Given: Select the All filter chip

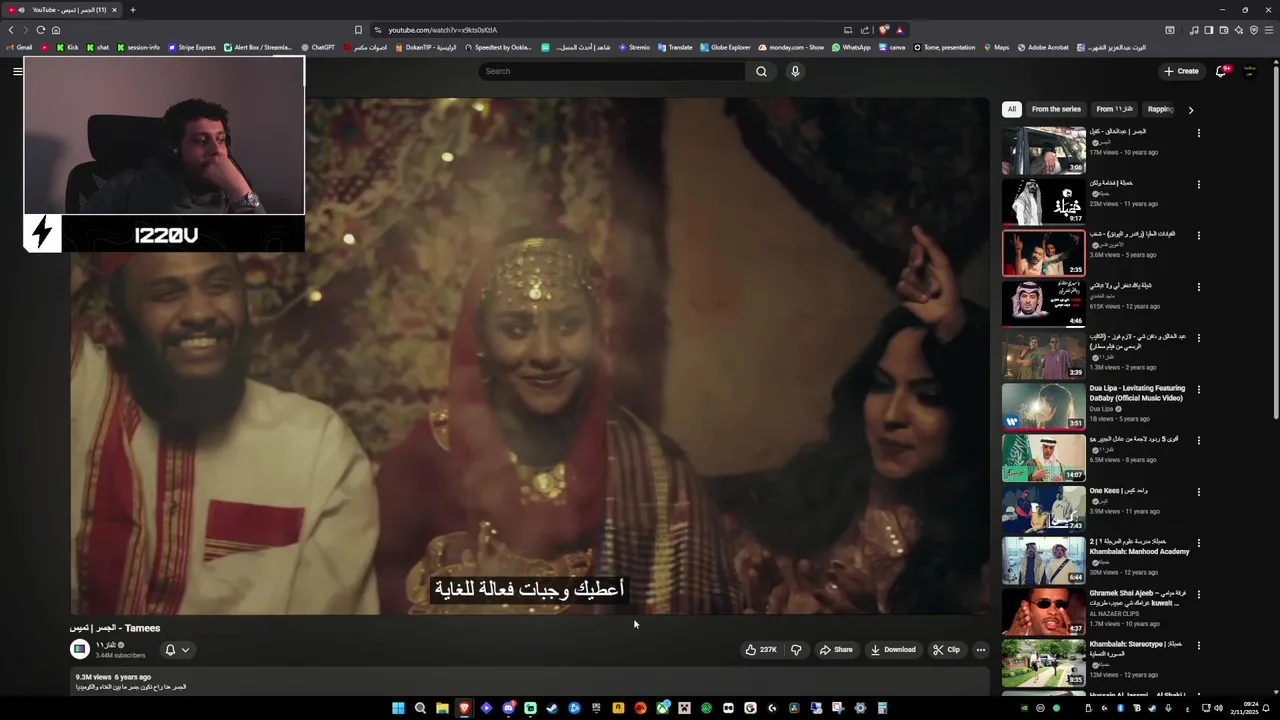Looking at the screenshot, I should click(1012, 109).
